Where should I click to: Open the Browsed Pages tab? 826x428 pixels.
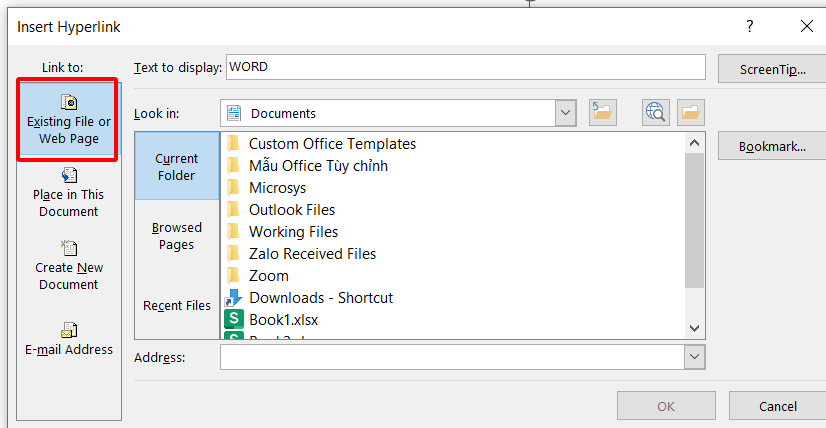tap(177, 236)
